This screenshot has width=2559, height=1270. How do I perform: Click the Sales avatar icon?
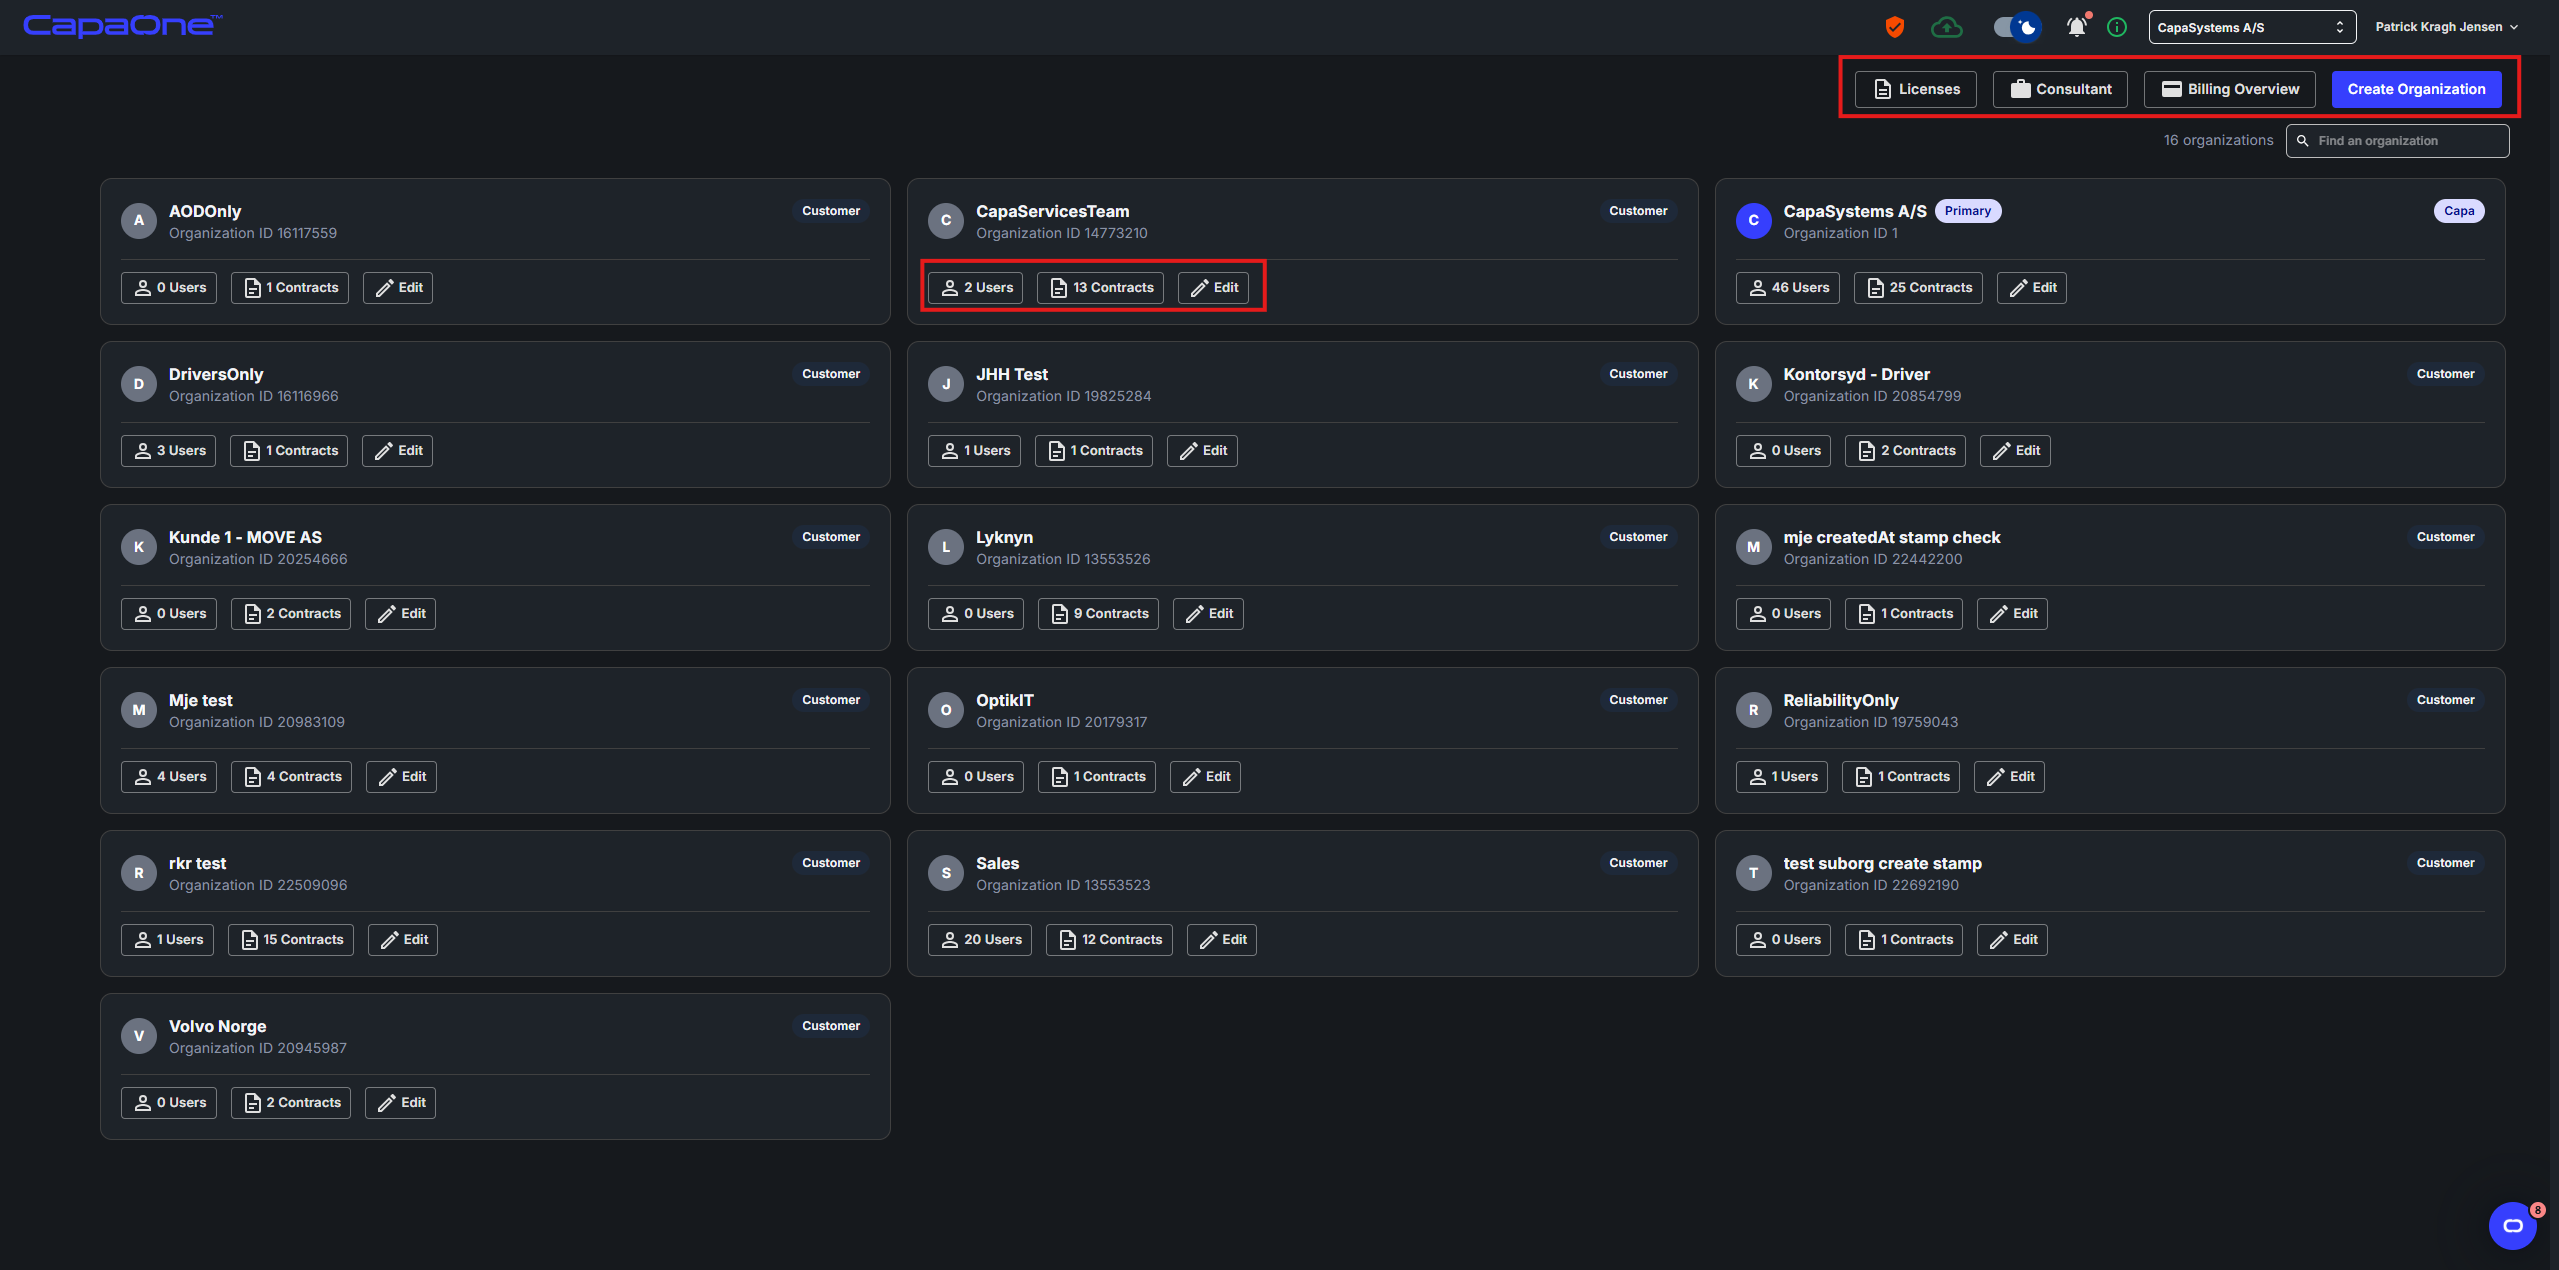(946, 873)
